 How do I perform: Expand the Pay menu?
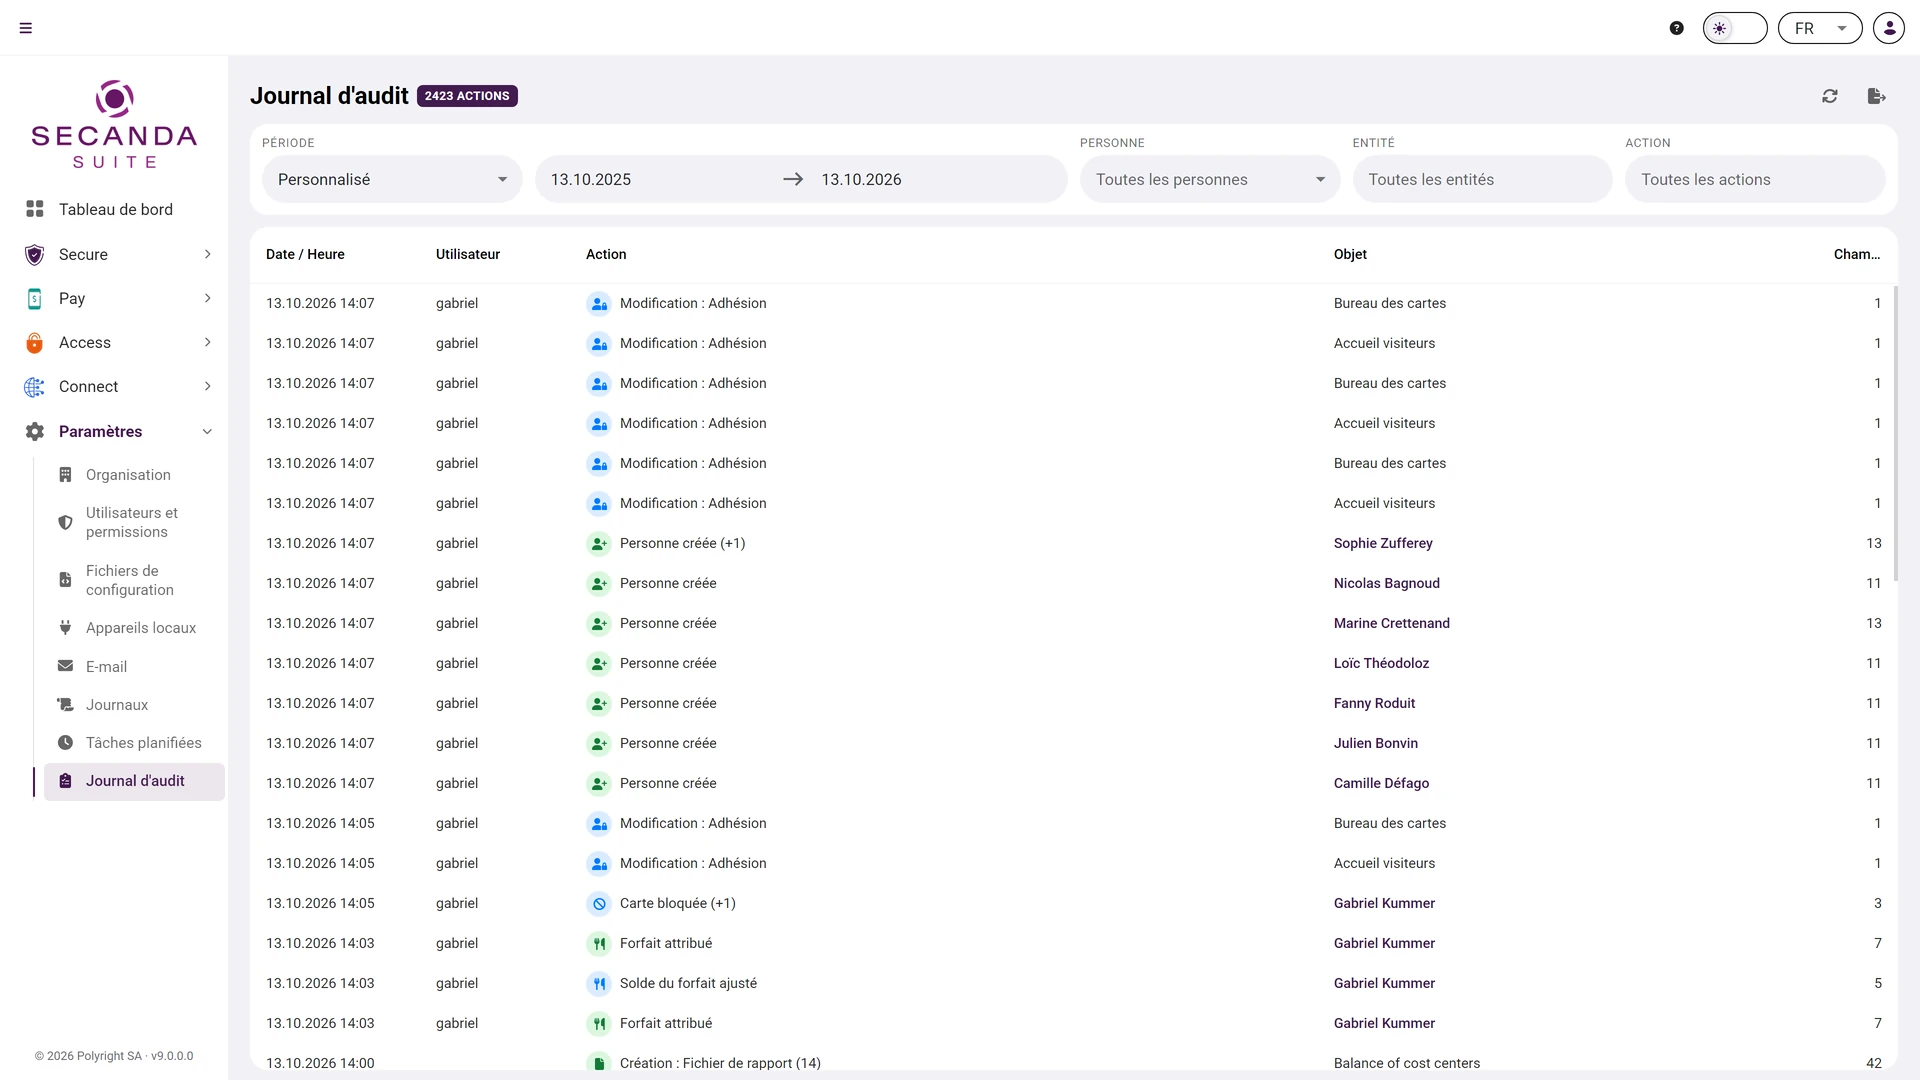coord(120,298)
